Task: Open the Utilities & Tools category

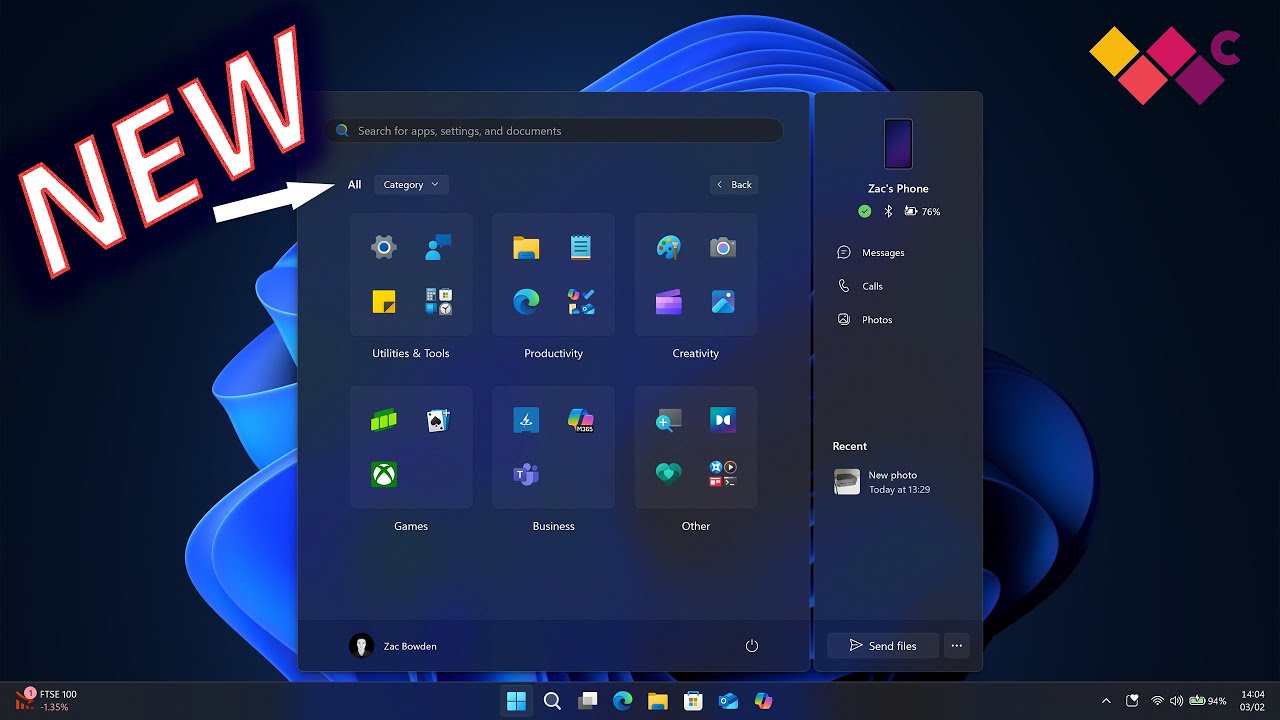Action: pos(410,275)
